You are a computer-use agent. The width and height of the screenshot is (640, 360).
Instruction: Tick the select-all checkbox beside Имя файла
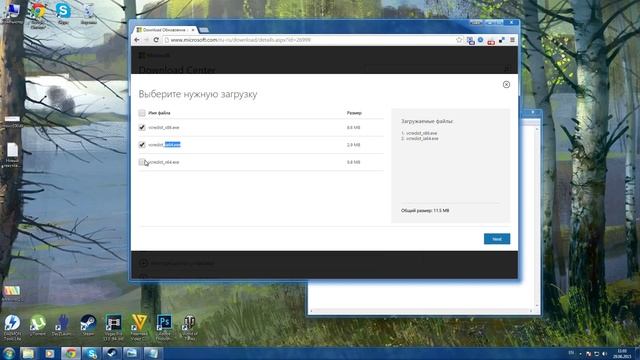(x=142, y=113)
